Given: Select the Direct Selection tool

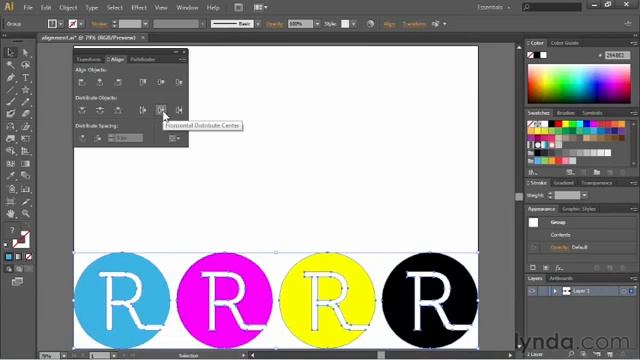Looking at the screenshot, I should [x=25, y=52].
